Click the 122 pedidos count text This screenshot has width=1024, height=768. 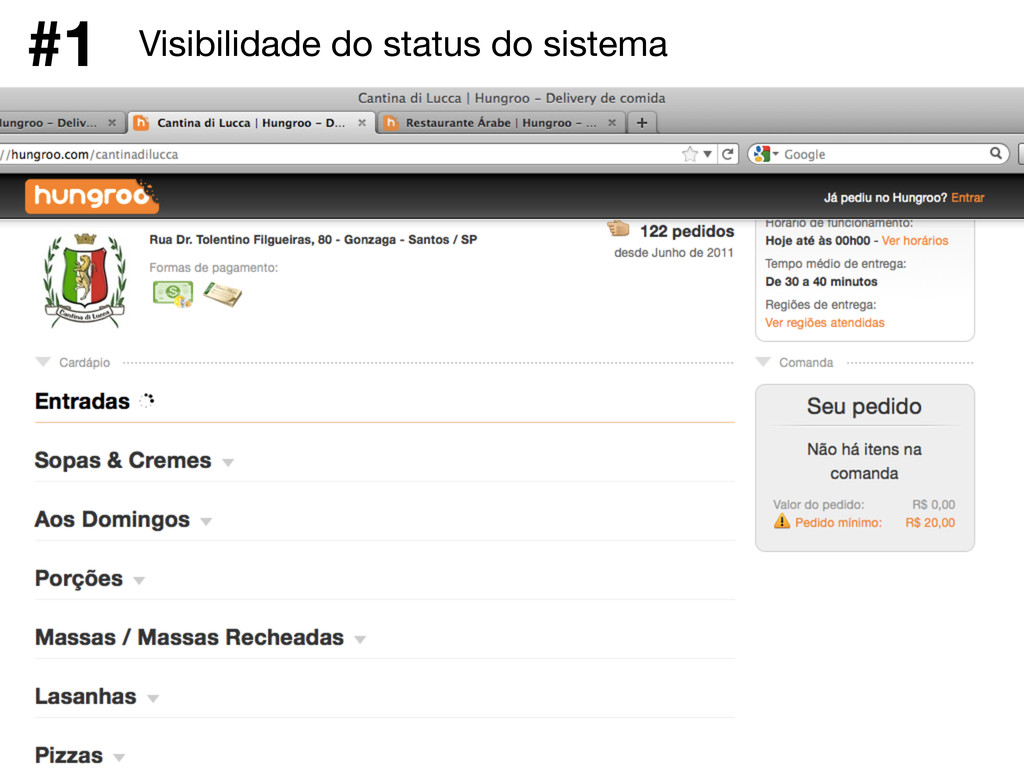687,231
